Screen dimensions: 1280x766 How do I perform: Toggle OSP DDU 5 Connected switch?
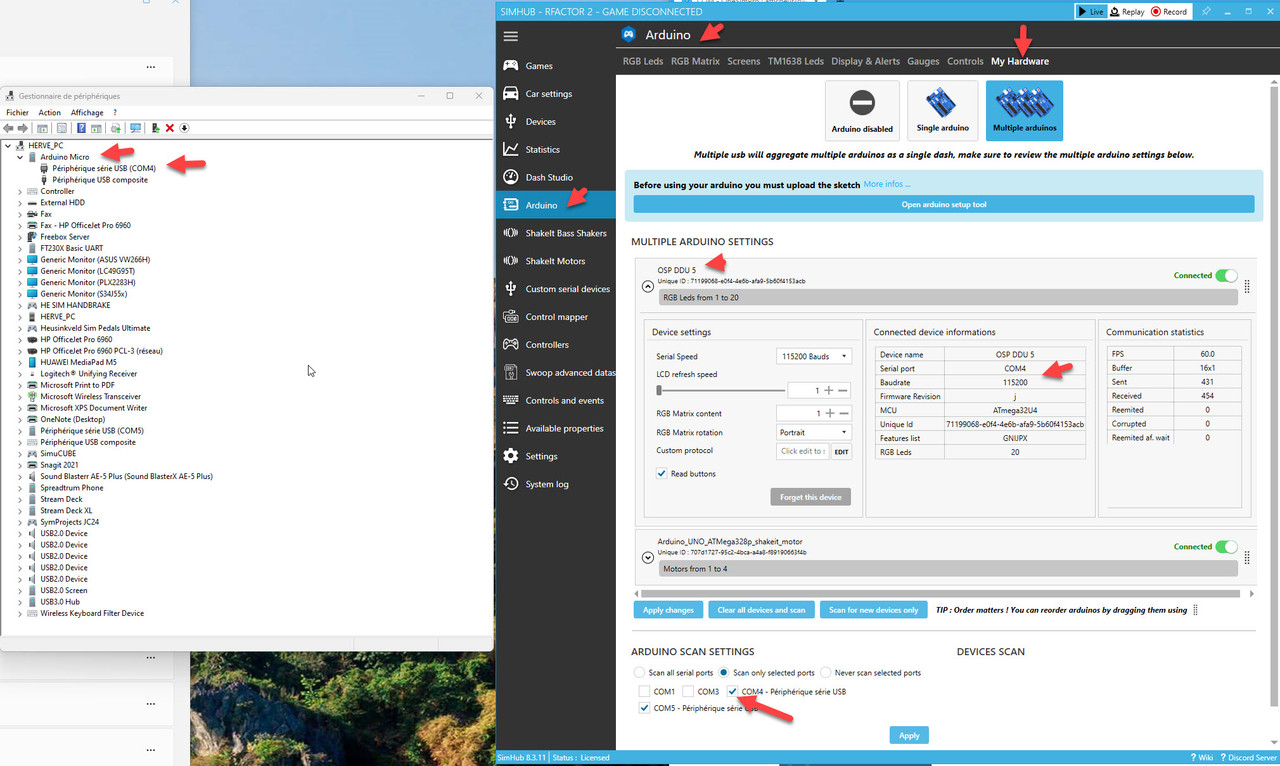pyautogui.click(x=1226, y=276)
